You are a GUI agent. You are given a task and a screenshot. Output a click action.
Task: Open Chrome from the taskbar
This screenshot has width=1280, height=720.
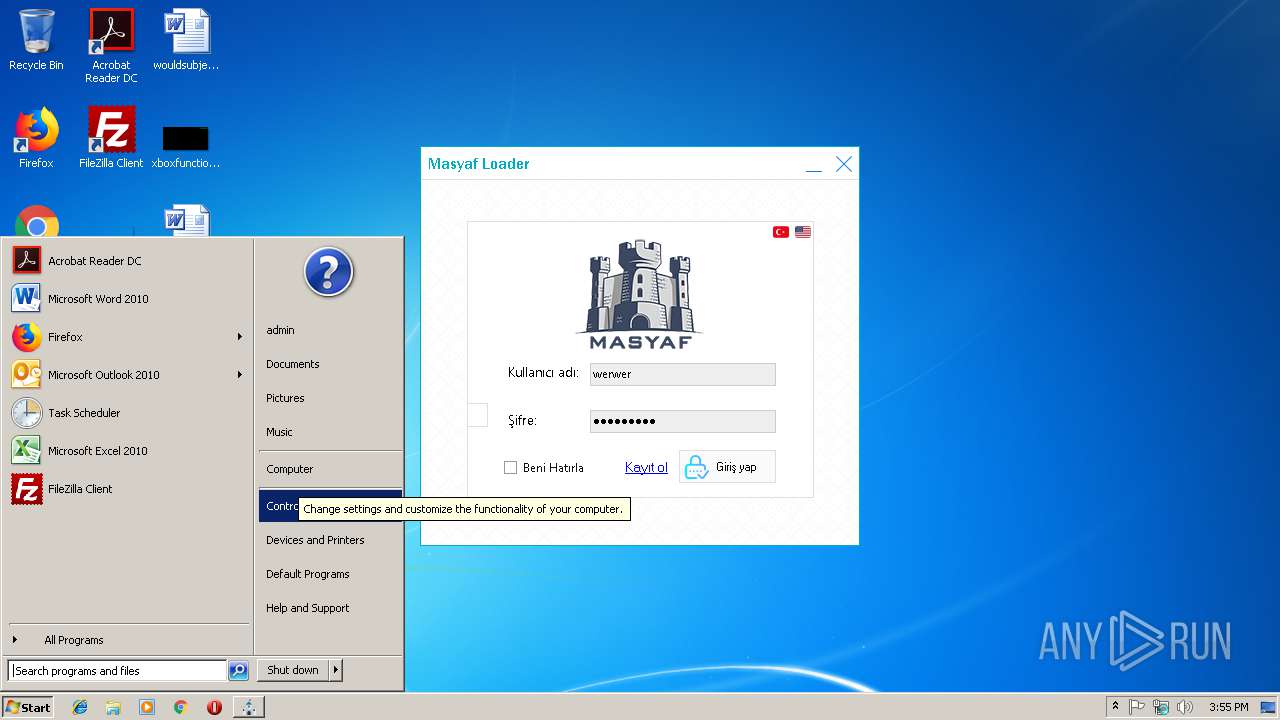[181, 707]
